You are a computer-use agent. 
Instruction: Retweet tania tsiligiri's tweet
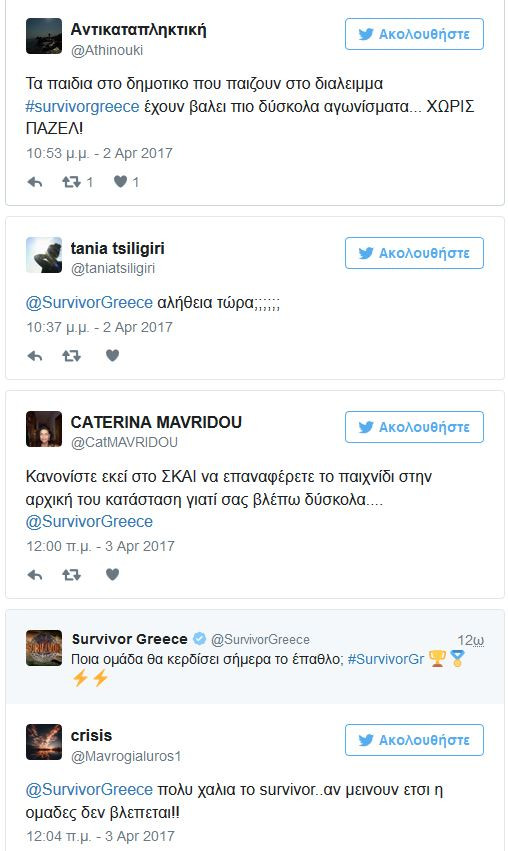[x=72, y=356]
